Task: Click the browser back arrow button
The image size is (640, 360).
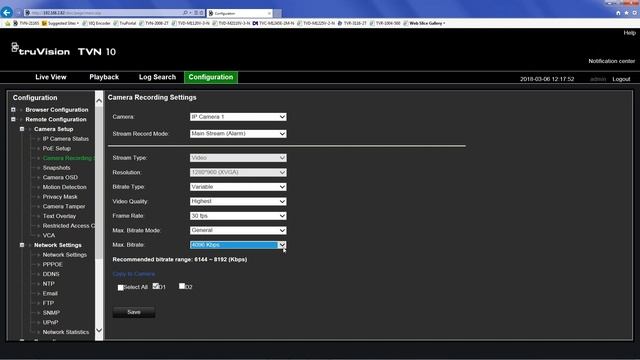Action: click(7, 12)
